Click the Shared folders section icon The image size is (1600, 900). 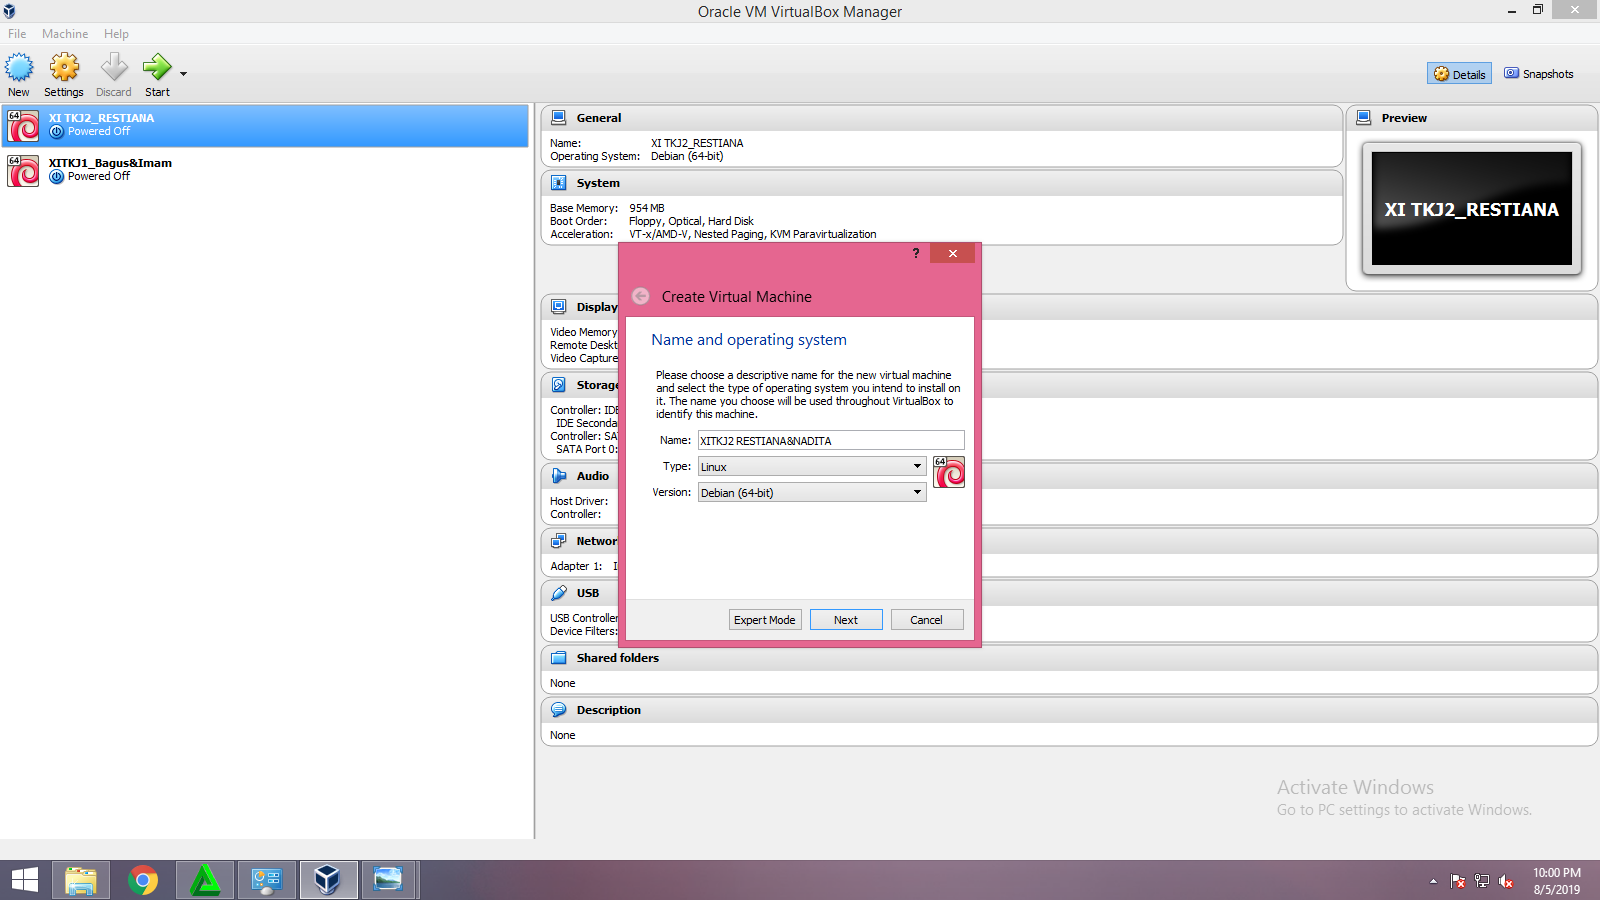tap(559, 658)
